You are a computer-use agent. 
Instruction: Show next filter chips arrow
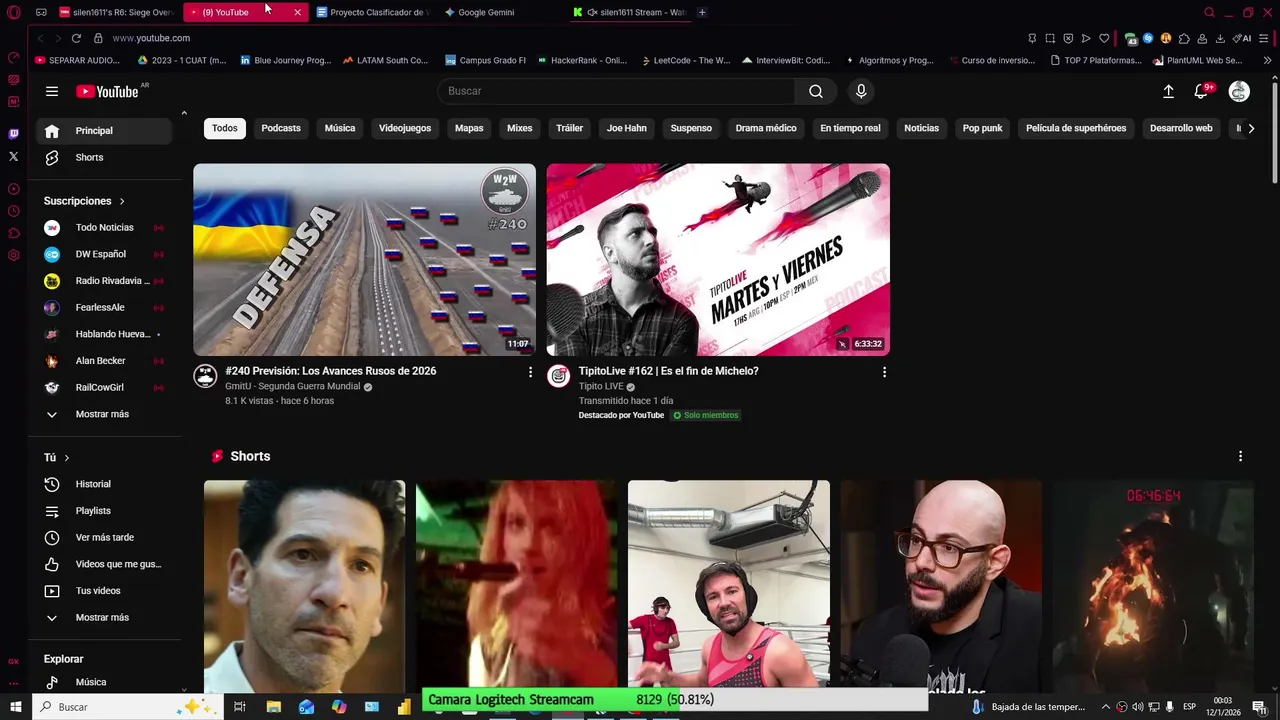pyautogui.click(x=1251, y=128)
